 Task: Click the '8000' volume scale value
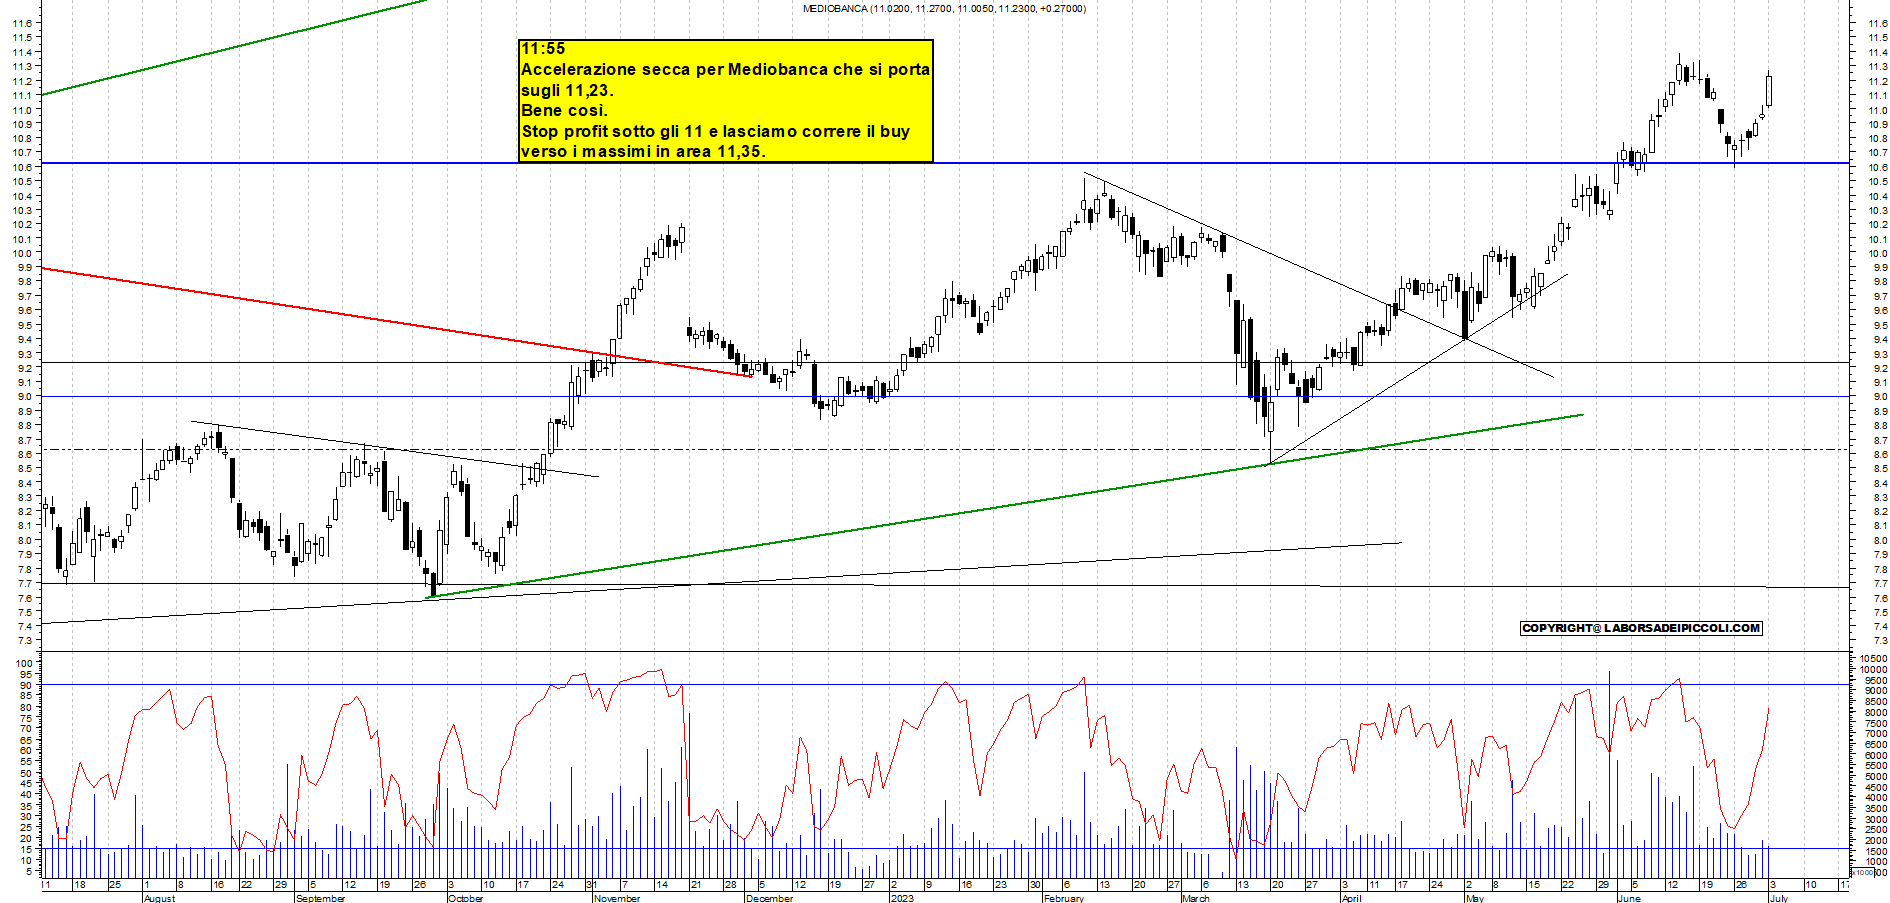[x=1876, y=712]
